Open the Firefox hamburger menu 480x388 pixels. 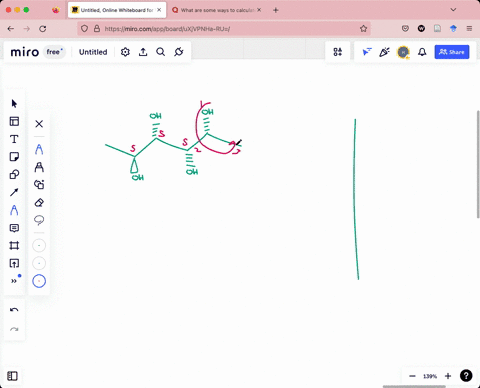point(469,29)
